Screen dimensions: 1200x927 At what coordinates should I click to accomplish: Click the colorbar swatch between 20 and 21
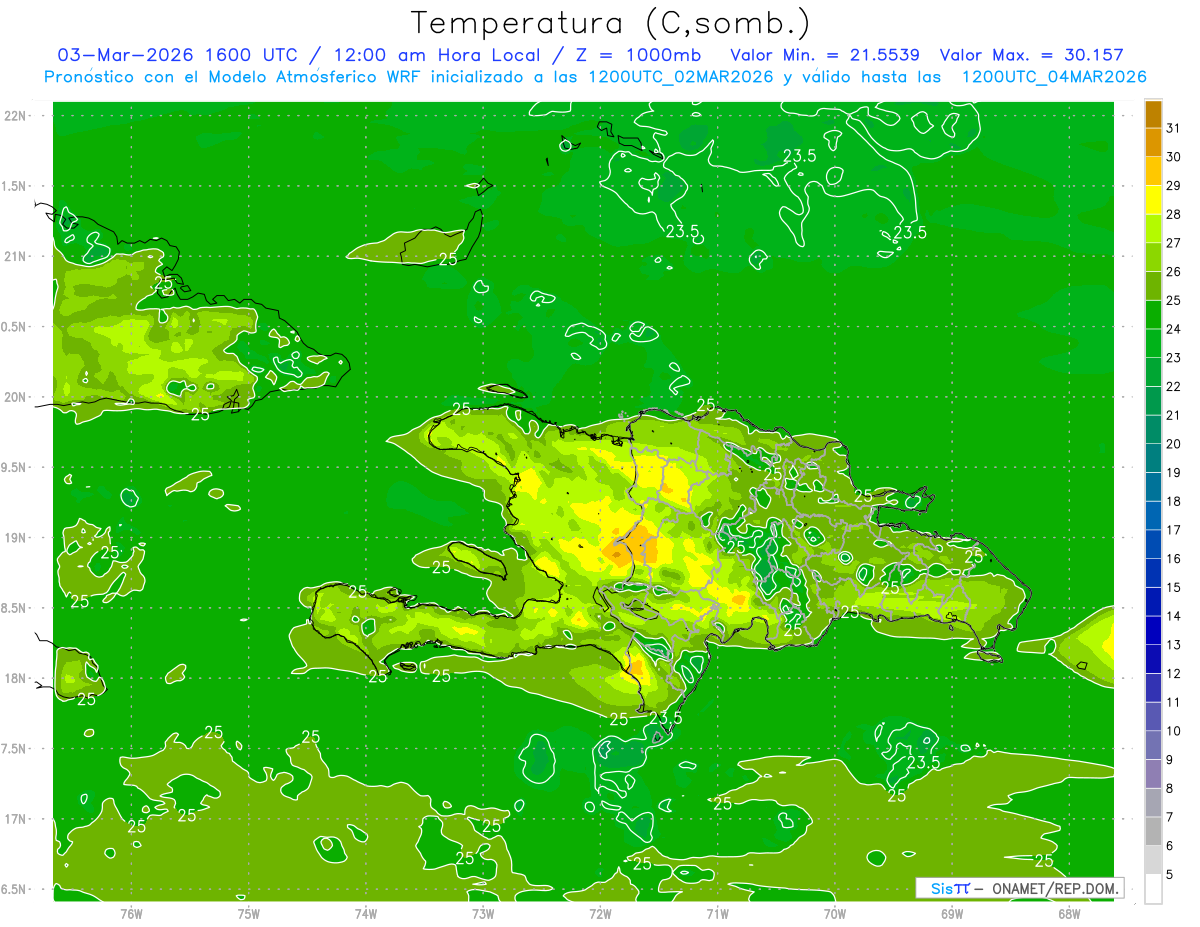coord(1153,430)
